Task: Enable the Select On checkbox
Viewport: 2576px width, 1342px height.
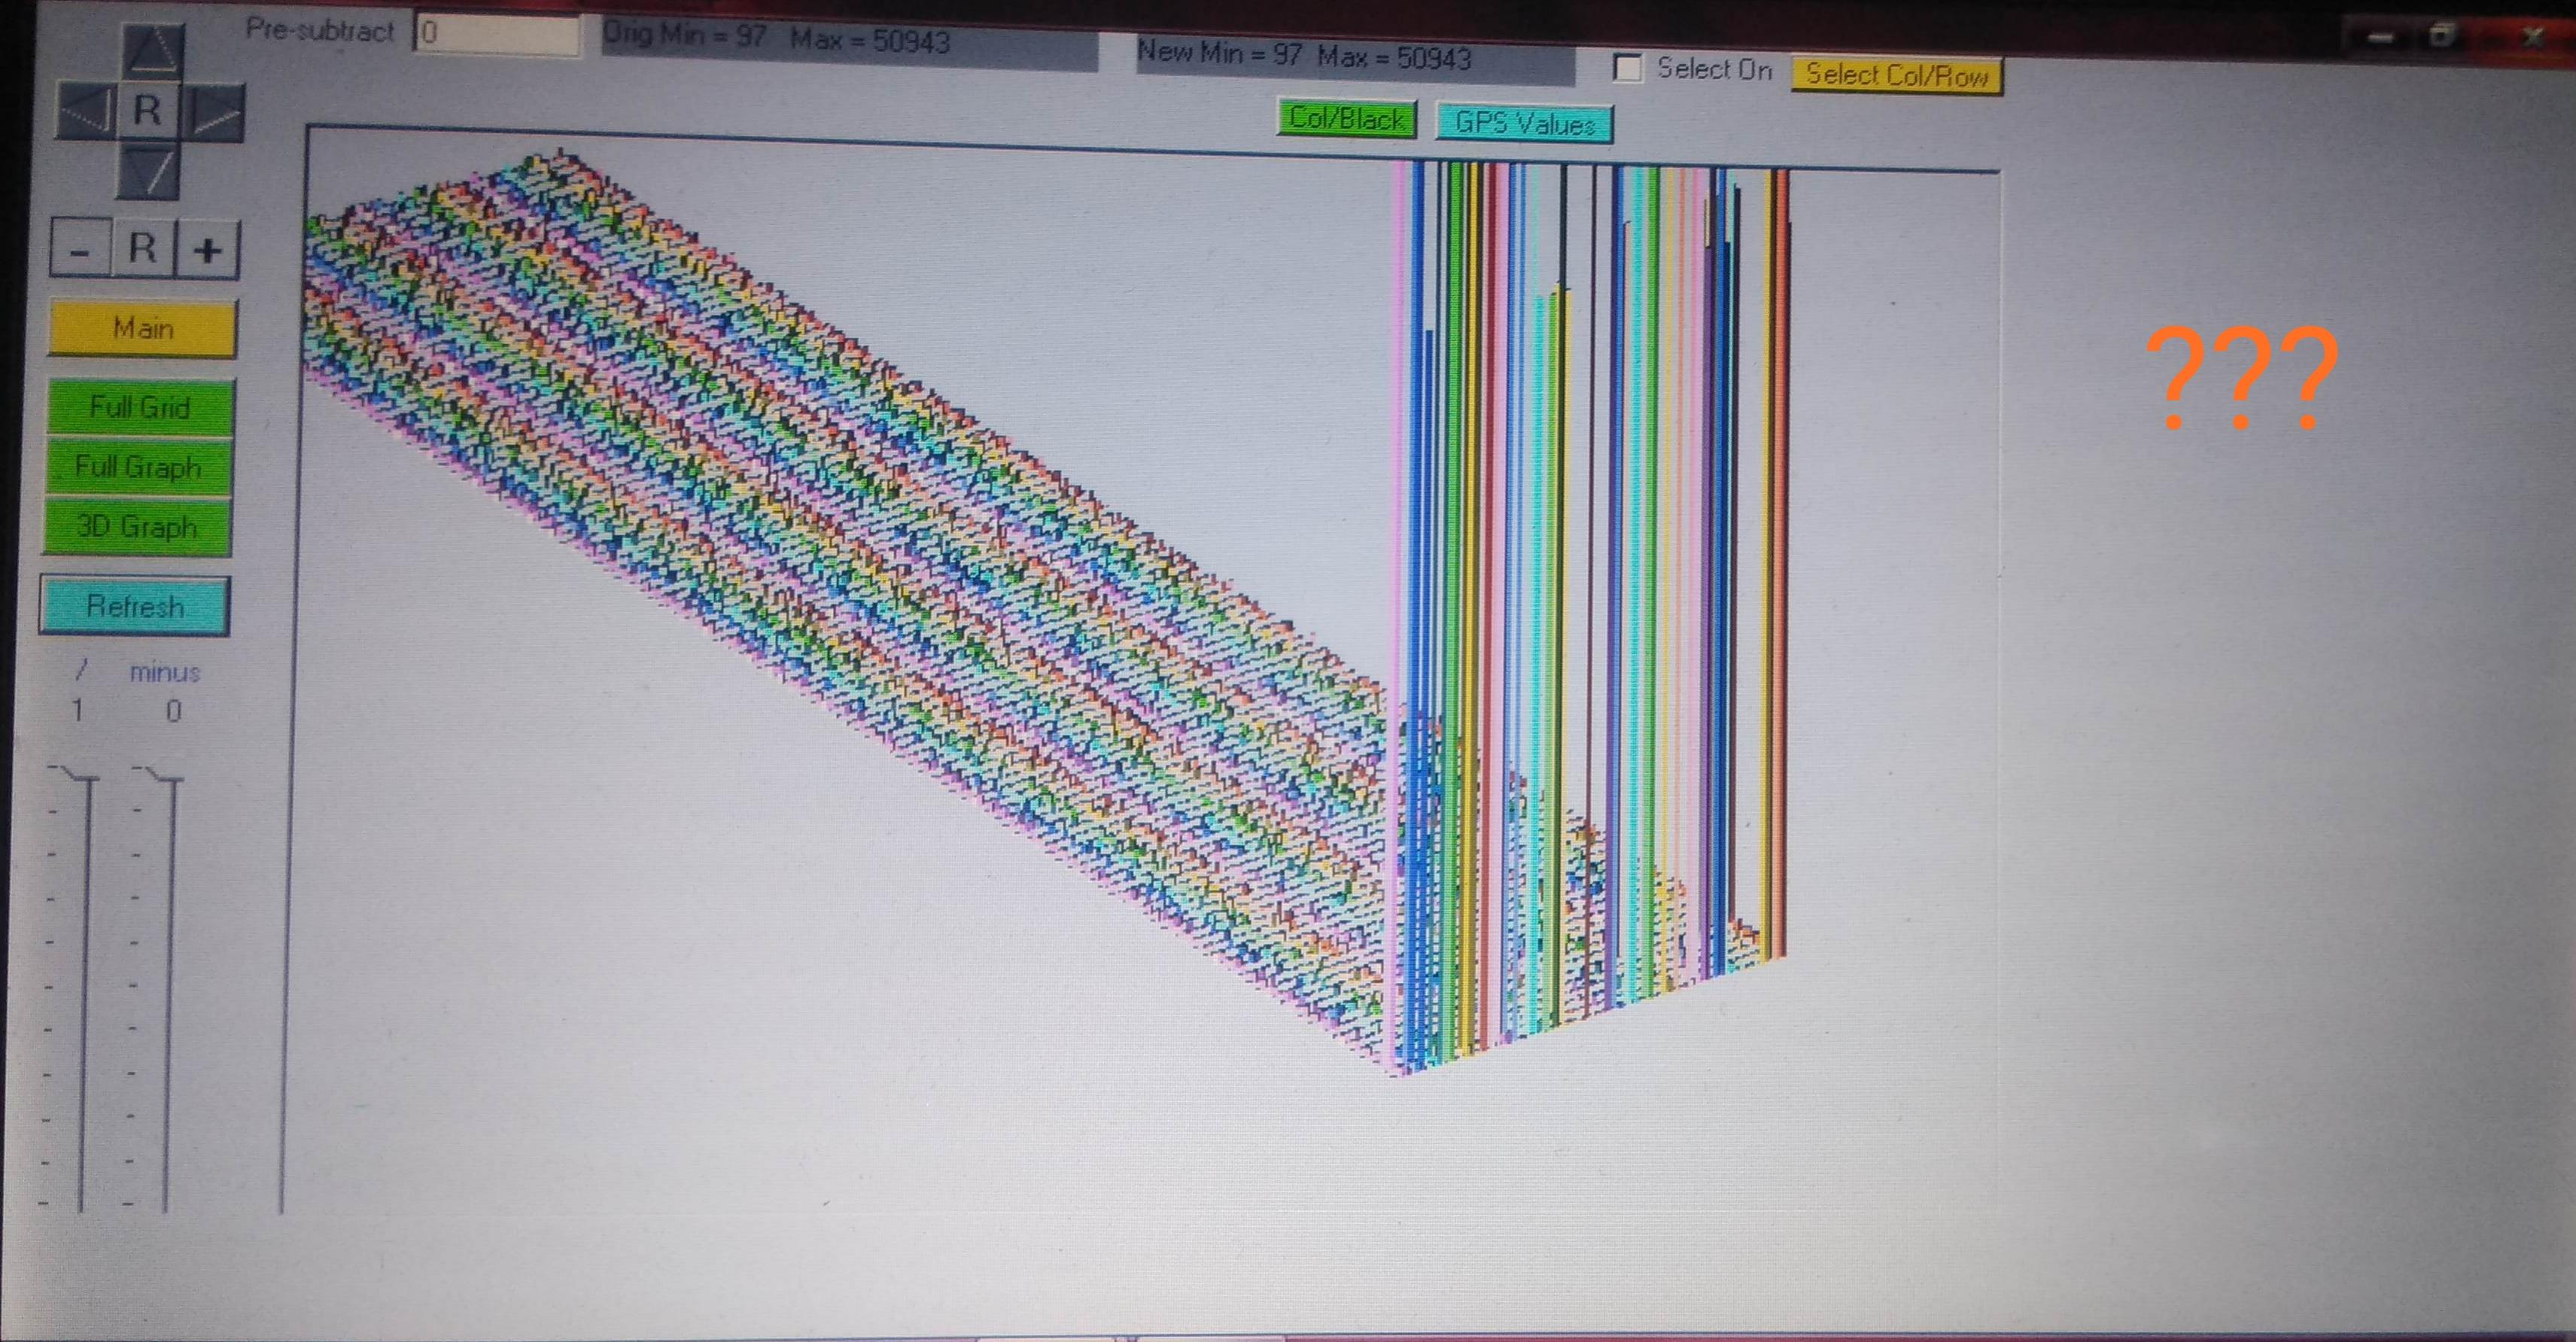Action: pyautogui.click(x=1627, y=68)
